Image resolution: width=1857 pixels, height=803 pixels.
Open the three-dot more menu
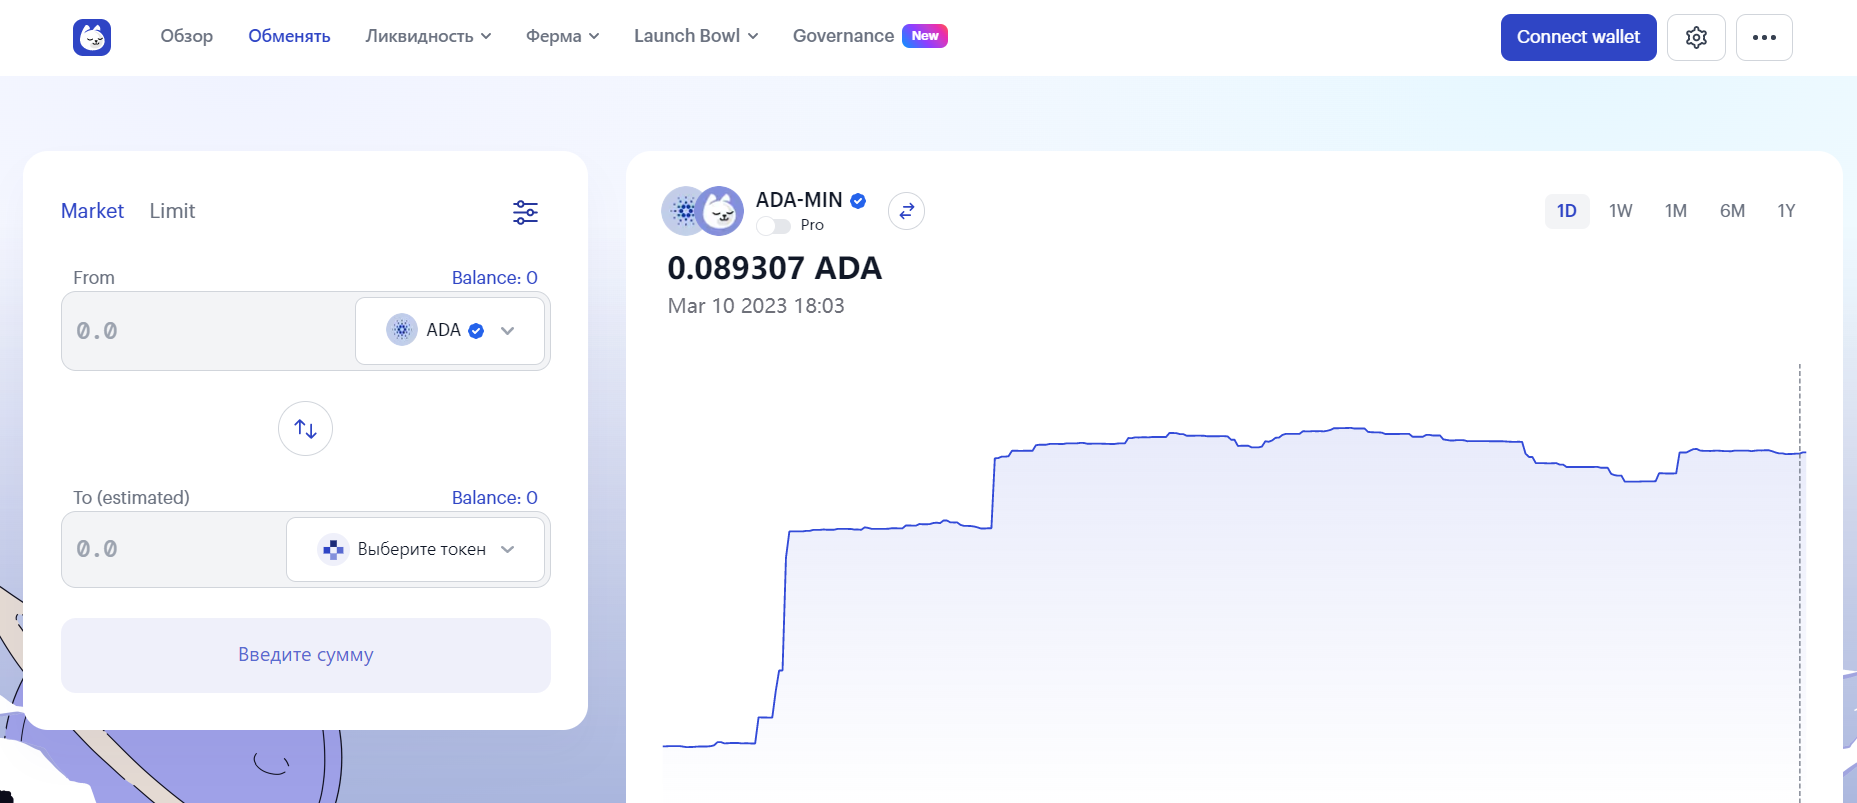point(1764,37)
